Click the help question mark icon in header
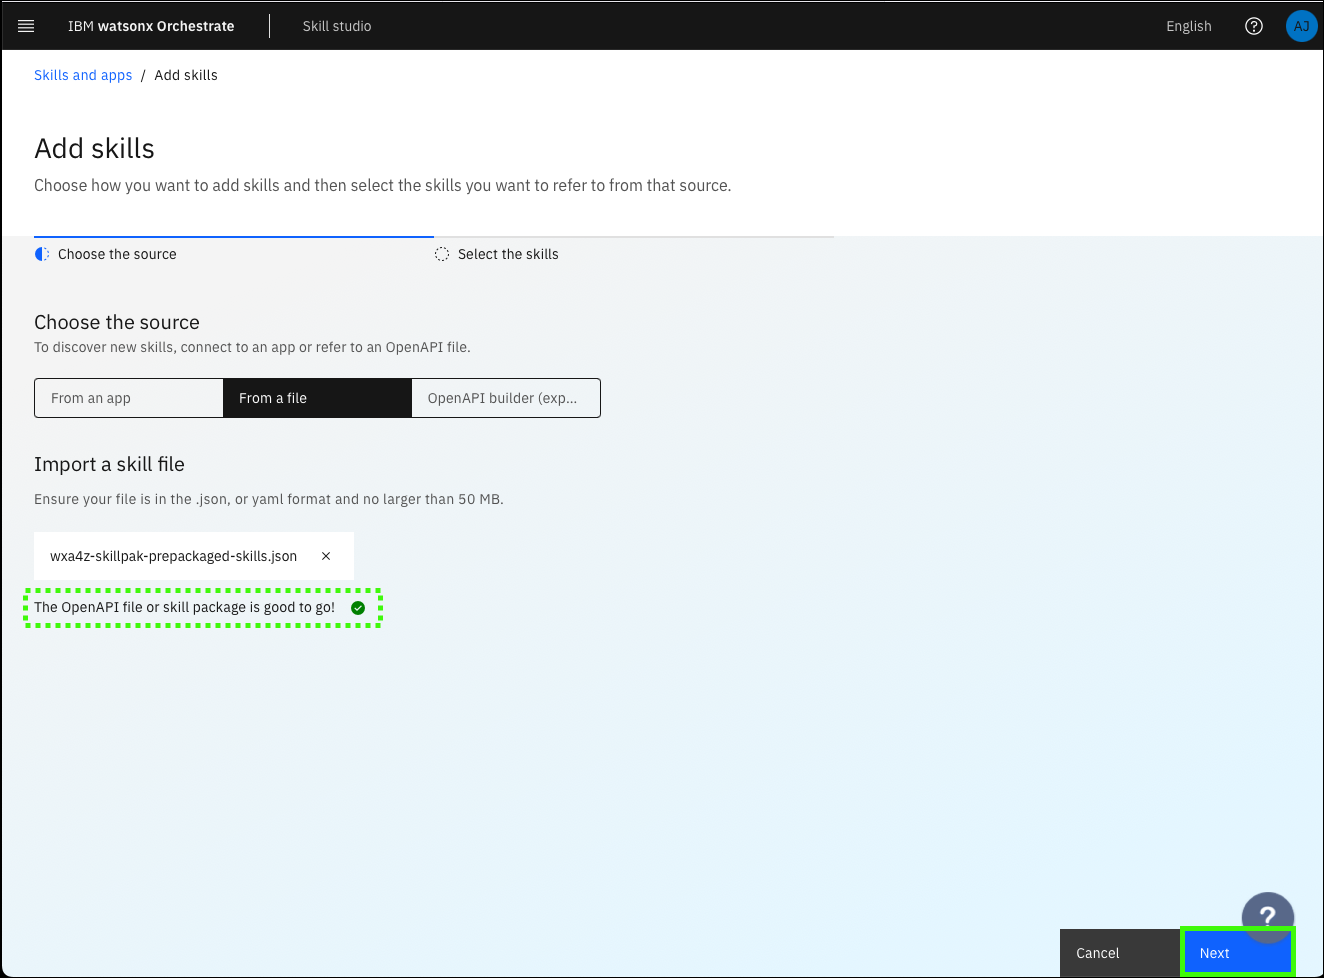The image size is (1324, 978). 1253,26
